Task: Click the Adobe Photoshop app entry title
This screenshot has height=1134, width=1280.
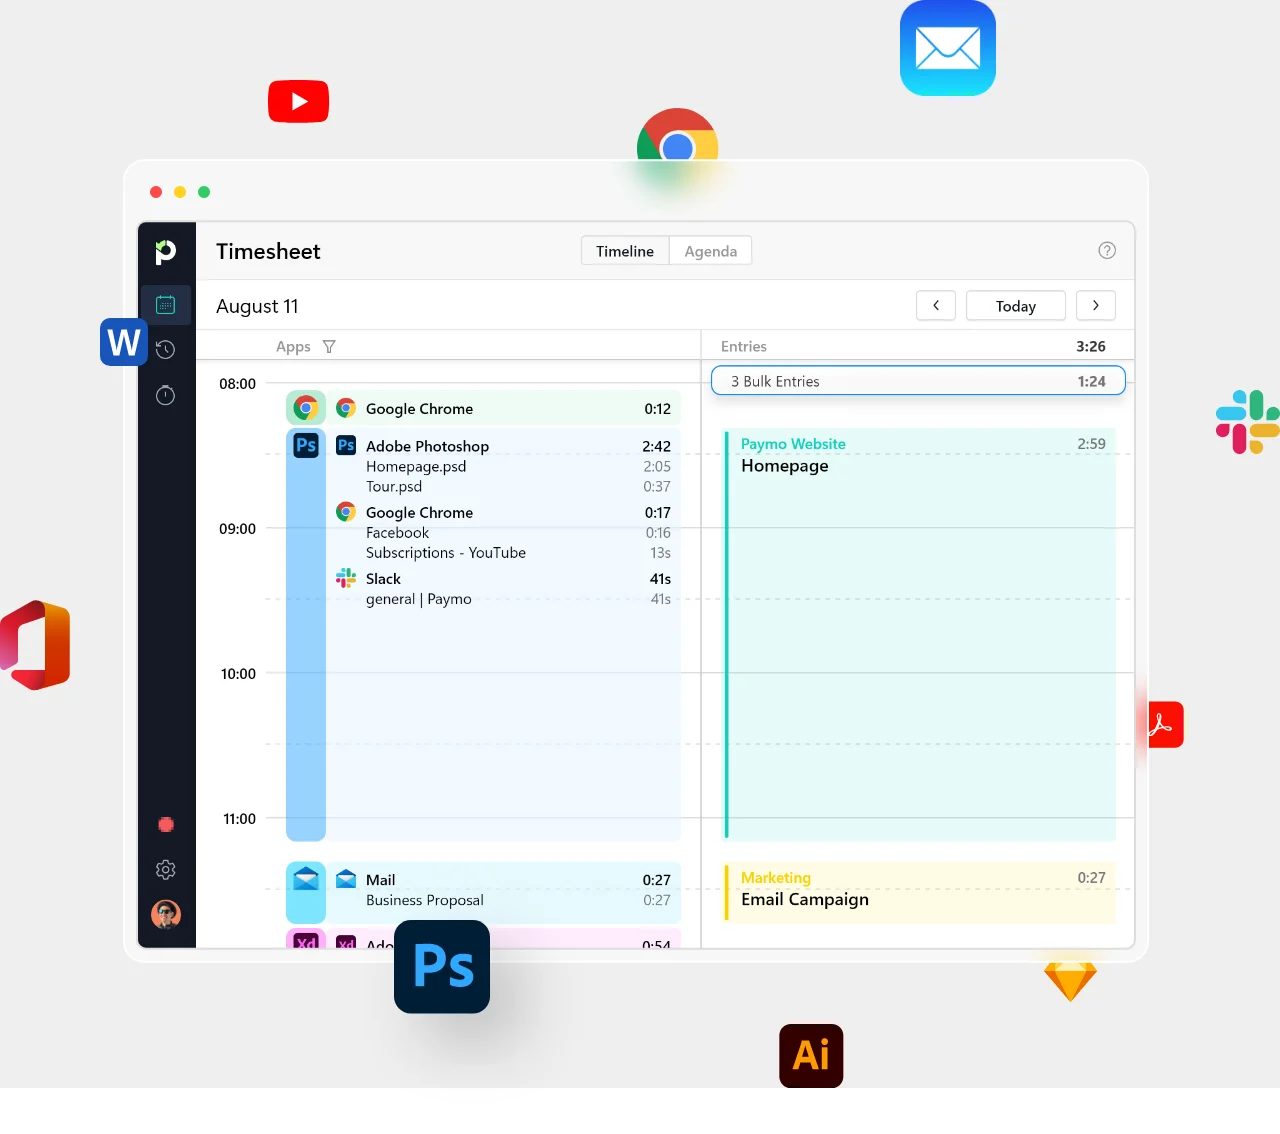Action: 427,446
